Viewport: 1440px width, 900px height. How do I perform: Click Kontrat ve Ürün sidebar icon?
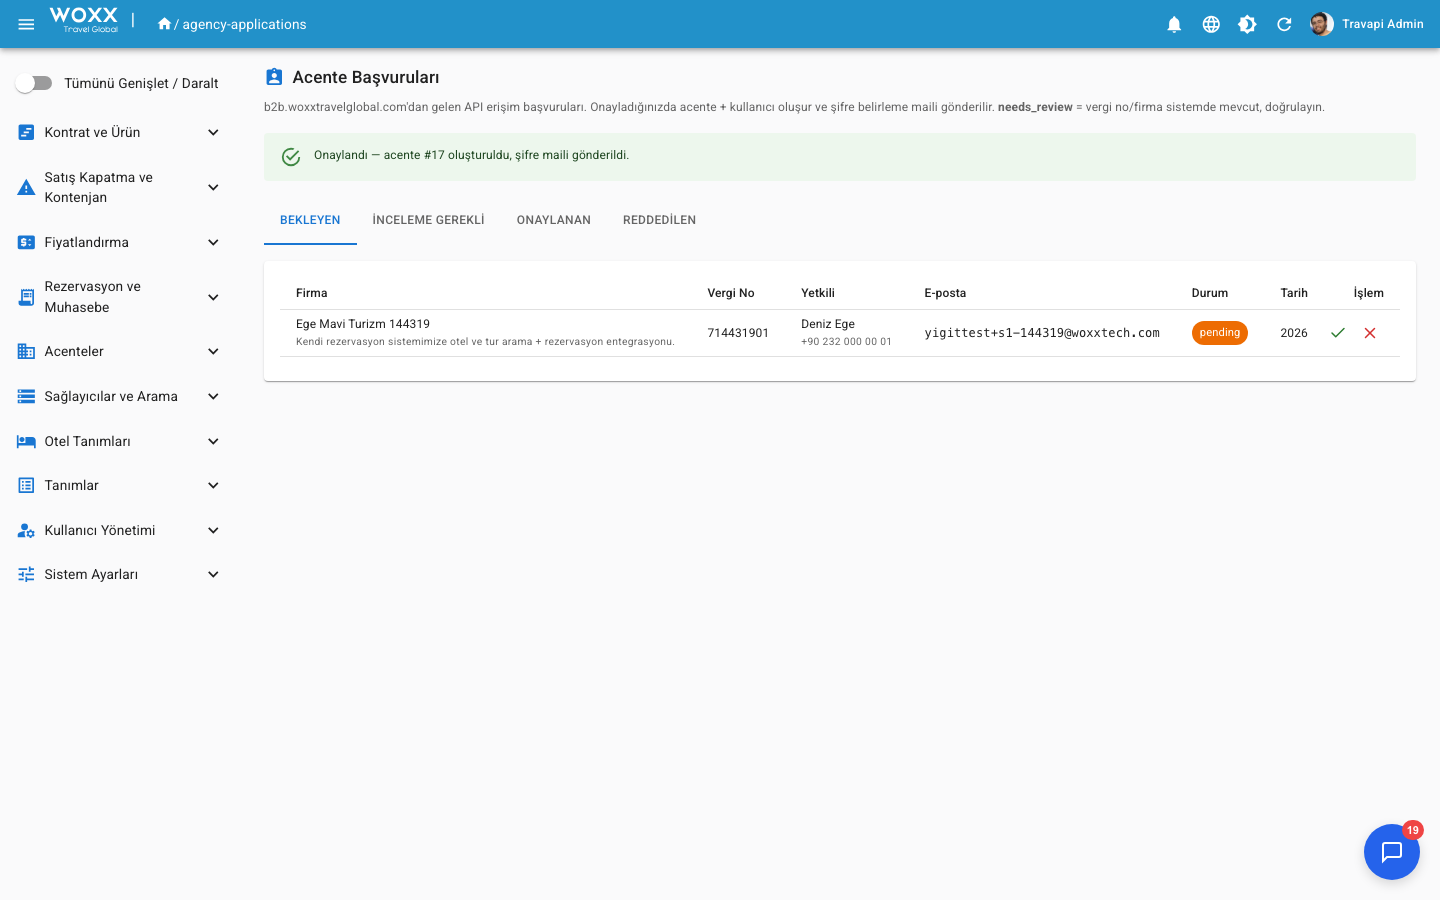[26, 132]
